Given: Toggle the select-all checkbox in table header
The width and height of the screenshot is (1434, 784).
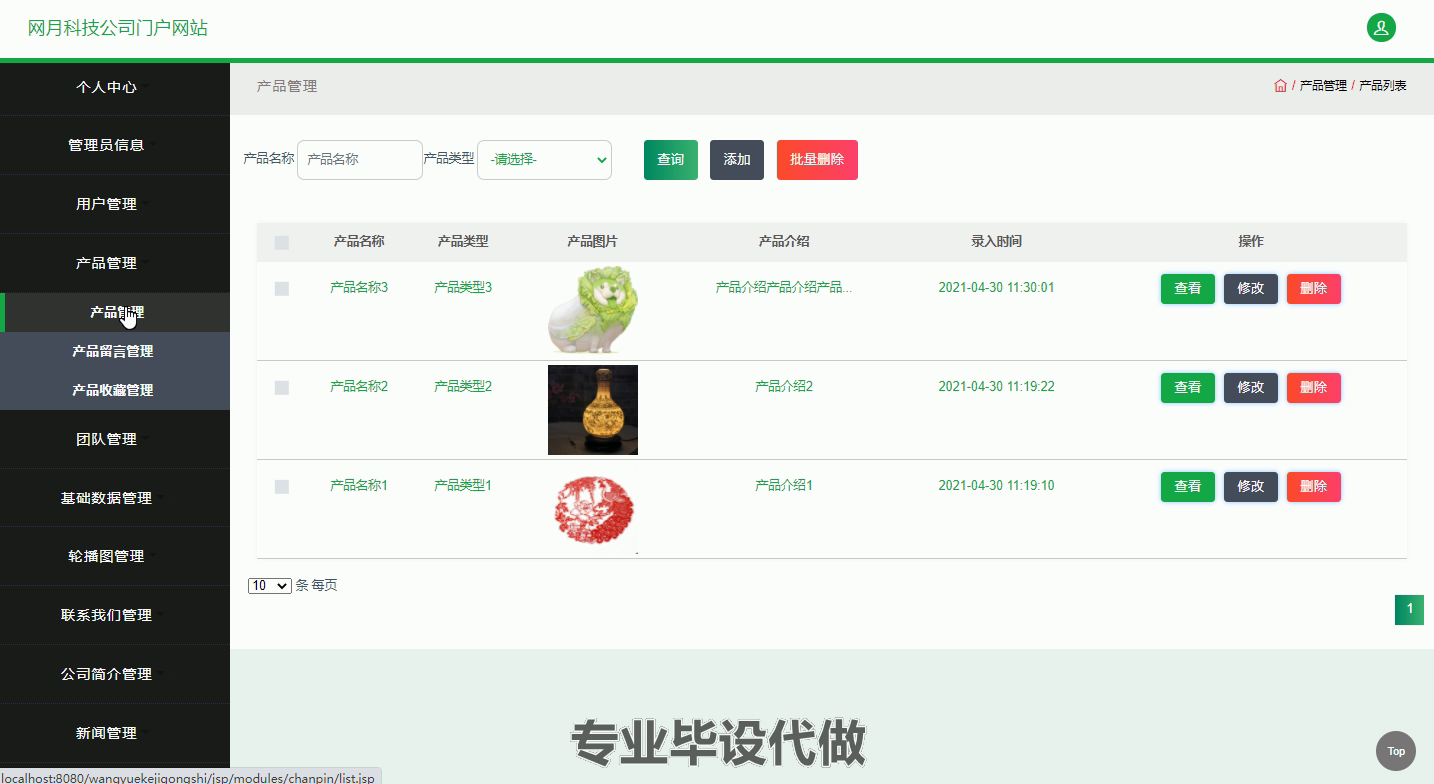Looking at the screenshot, I should pos(282,242).
